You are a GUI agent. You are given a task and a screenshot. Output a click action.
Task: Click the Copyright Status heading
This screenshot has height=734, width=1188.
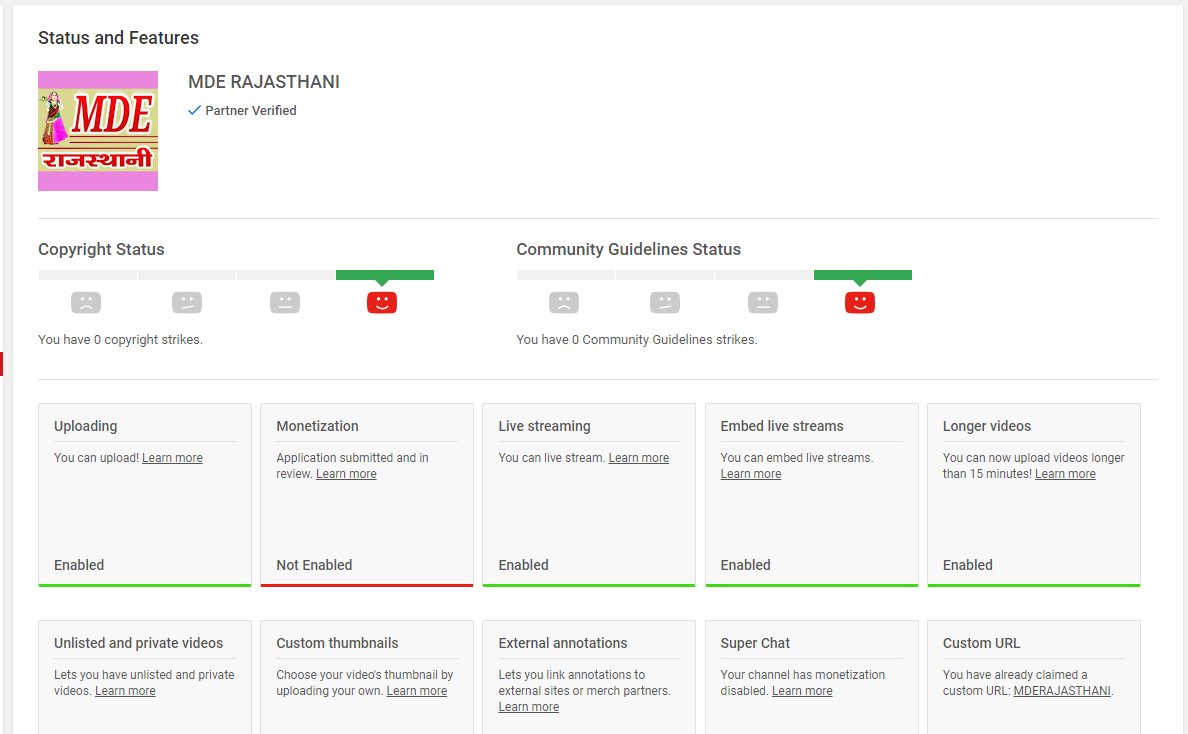(102, 249)
